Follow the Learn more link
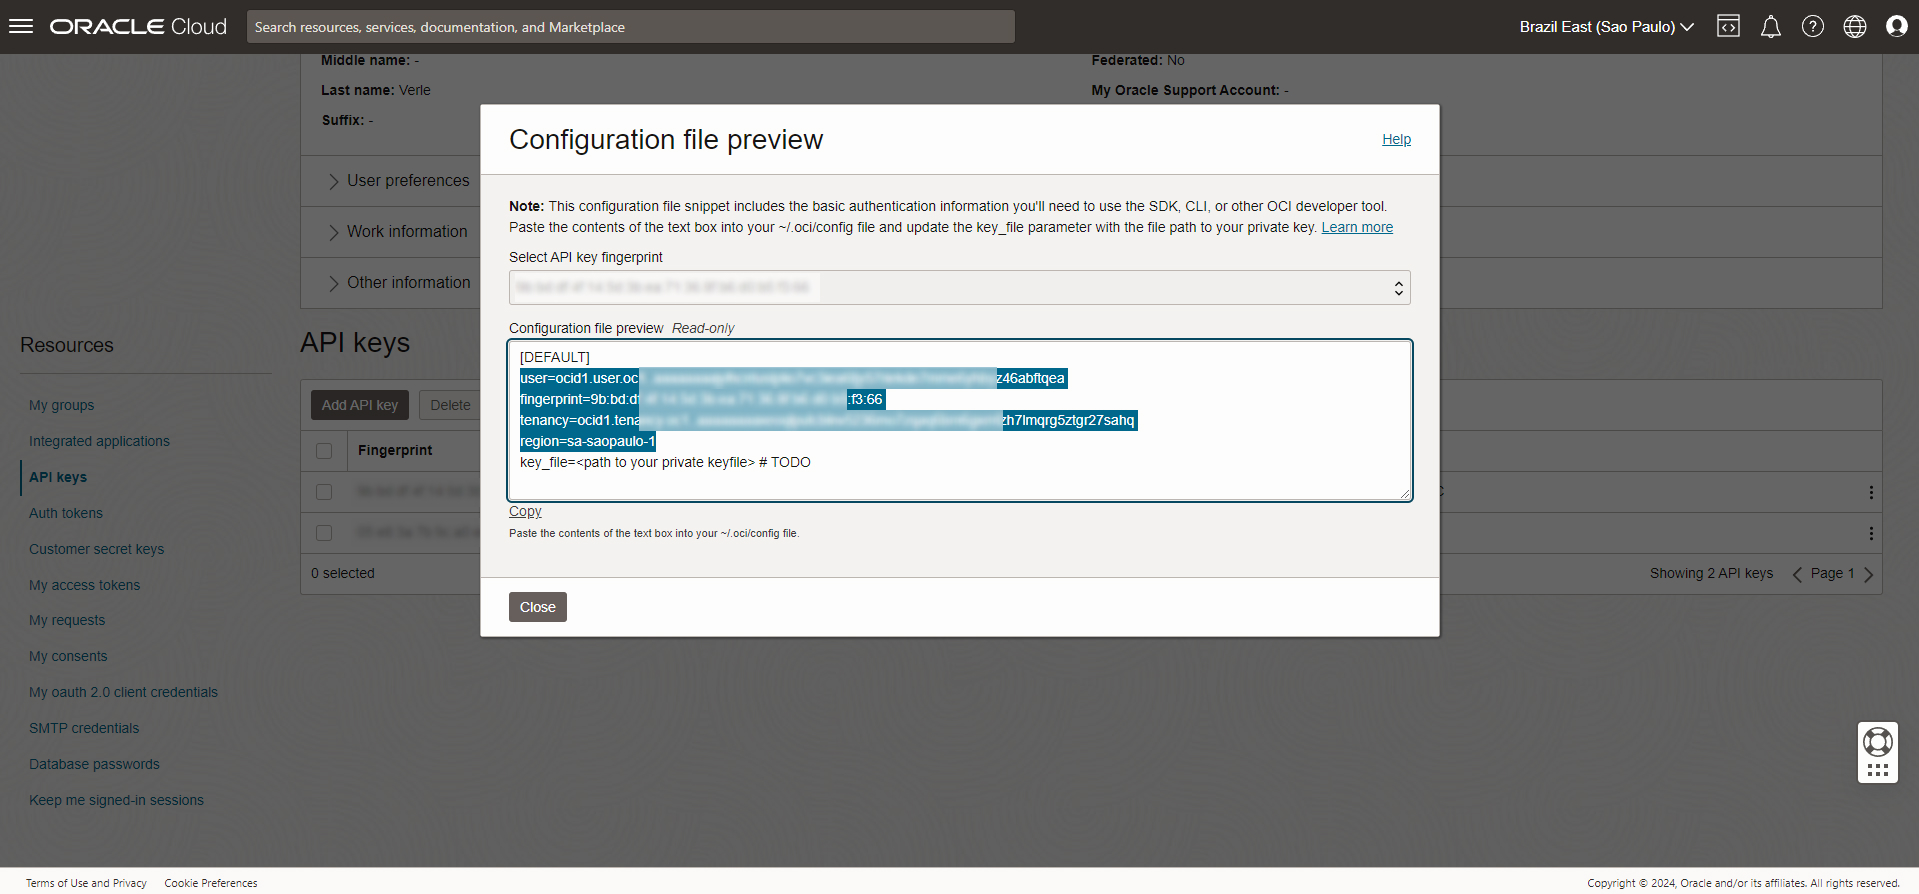The height and width of the screenshot is (894, 1919). pyautogui.click(x=1357, y=227)
